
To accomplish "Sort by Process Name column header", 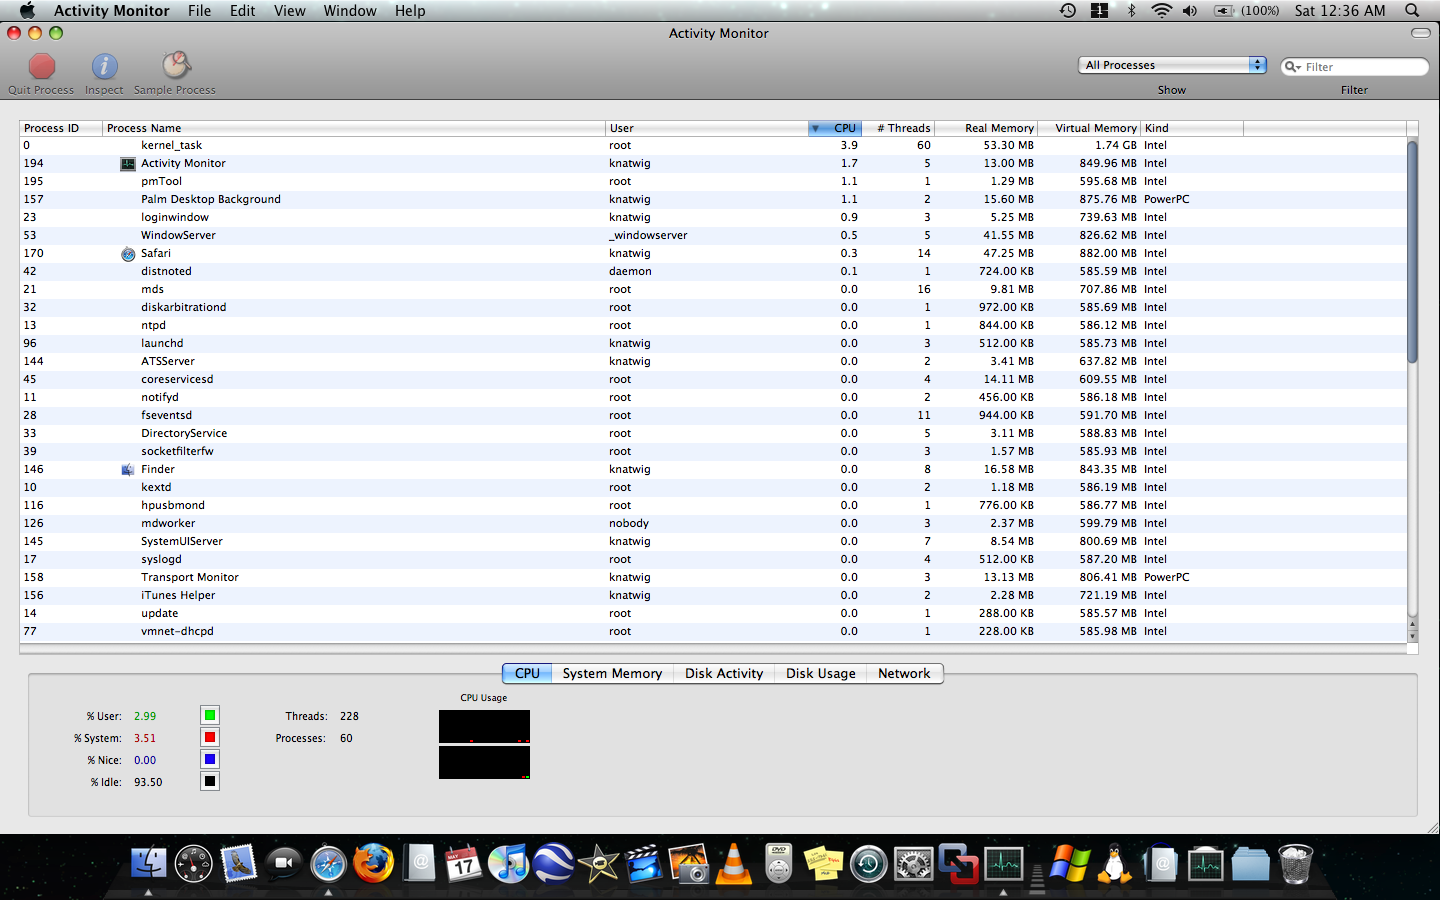I will [x=354, y=128].
